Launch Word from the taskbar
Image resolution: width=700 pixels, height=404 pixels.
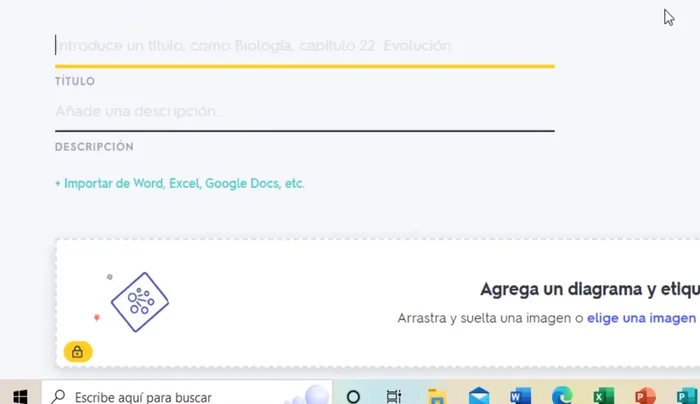[x=521, y=396]
